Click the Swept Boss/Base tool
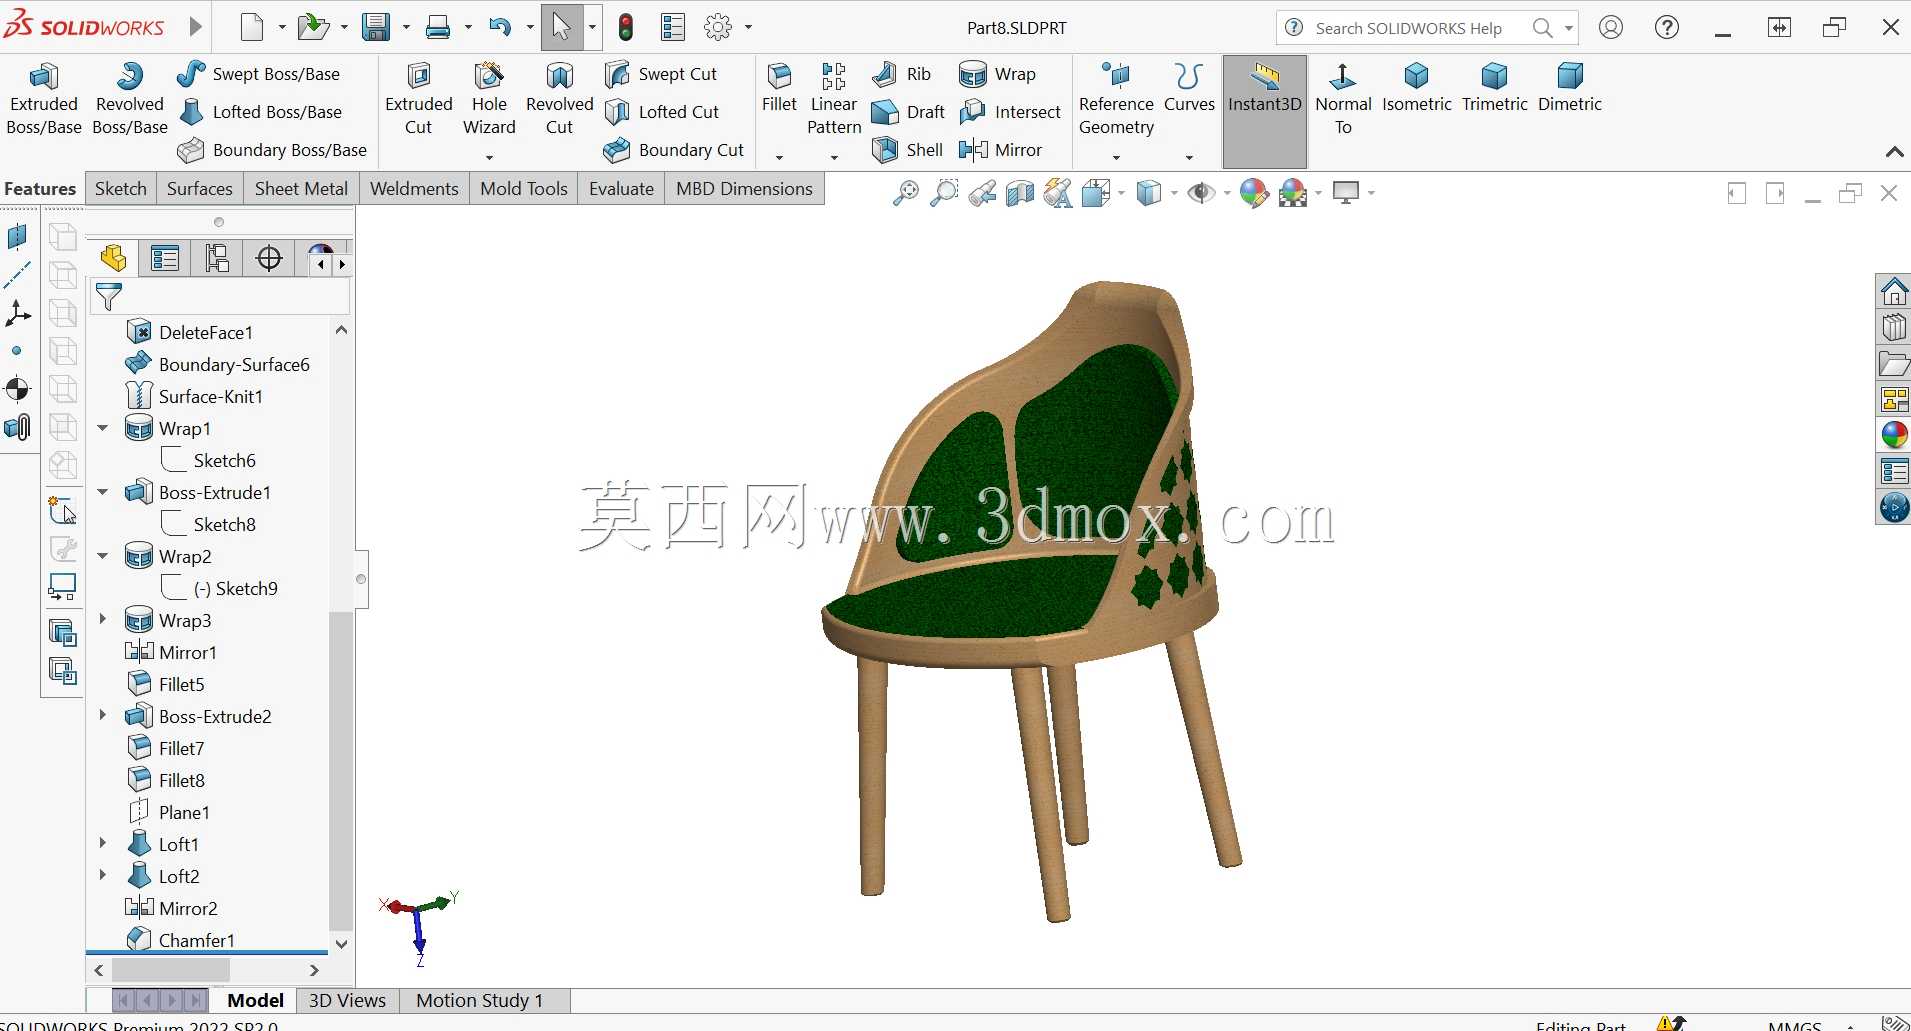 [x=259, y=74]
